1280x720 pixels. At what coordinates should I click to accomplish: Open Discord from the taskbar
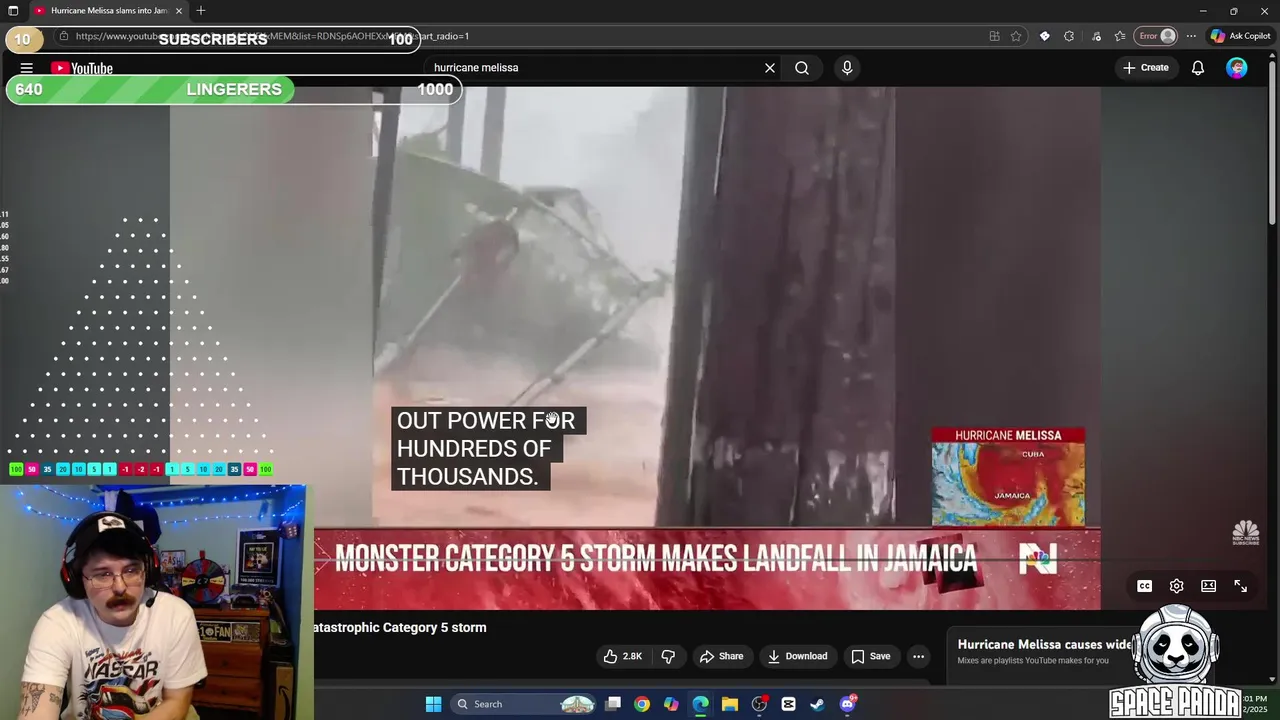pos(847,704)
